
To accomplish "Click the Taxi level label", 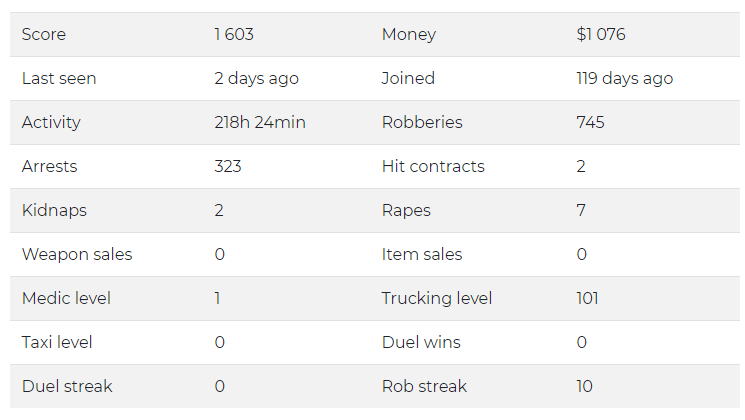I will click(57, 342).
